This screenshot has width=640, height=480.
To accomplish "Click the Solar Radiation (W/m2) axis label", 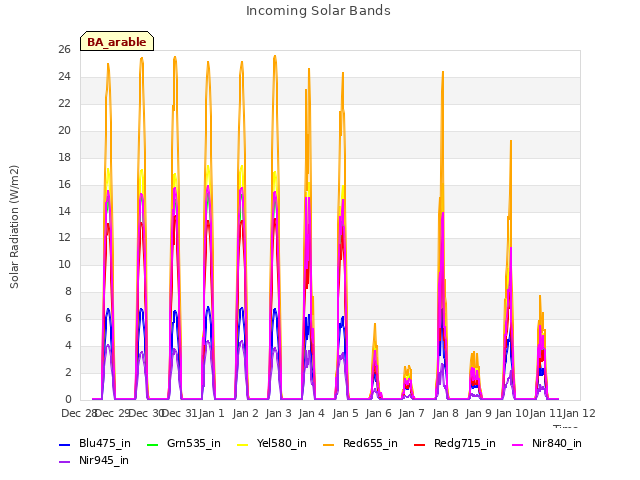I will pyautogui.click(x=14, y=227).
